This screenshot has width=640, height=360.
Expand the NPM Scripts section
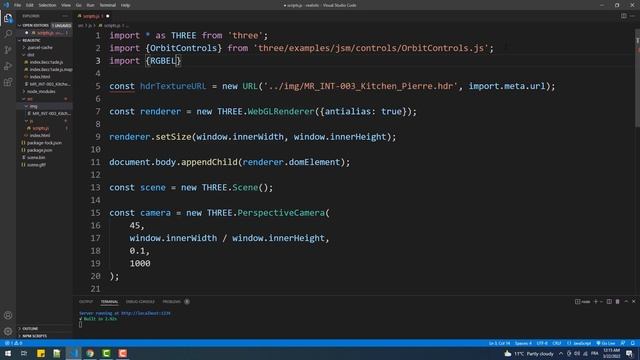point(44,336)
